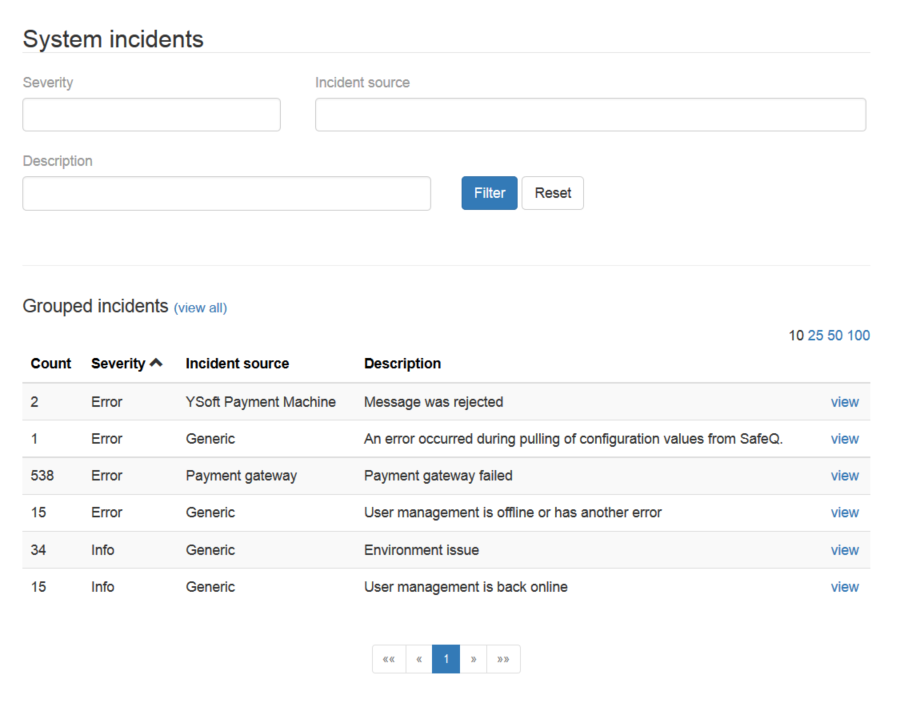Jump to the last page

click(503, 659)
